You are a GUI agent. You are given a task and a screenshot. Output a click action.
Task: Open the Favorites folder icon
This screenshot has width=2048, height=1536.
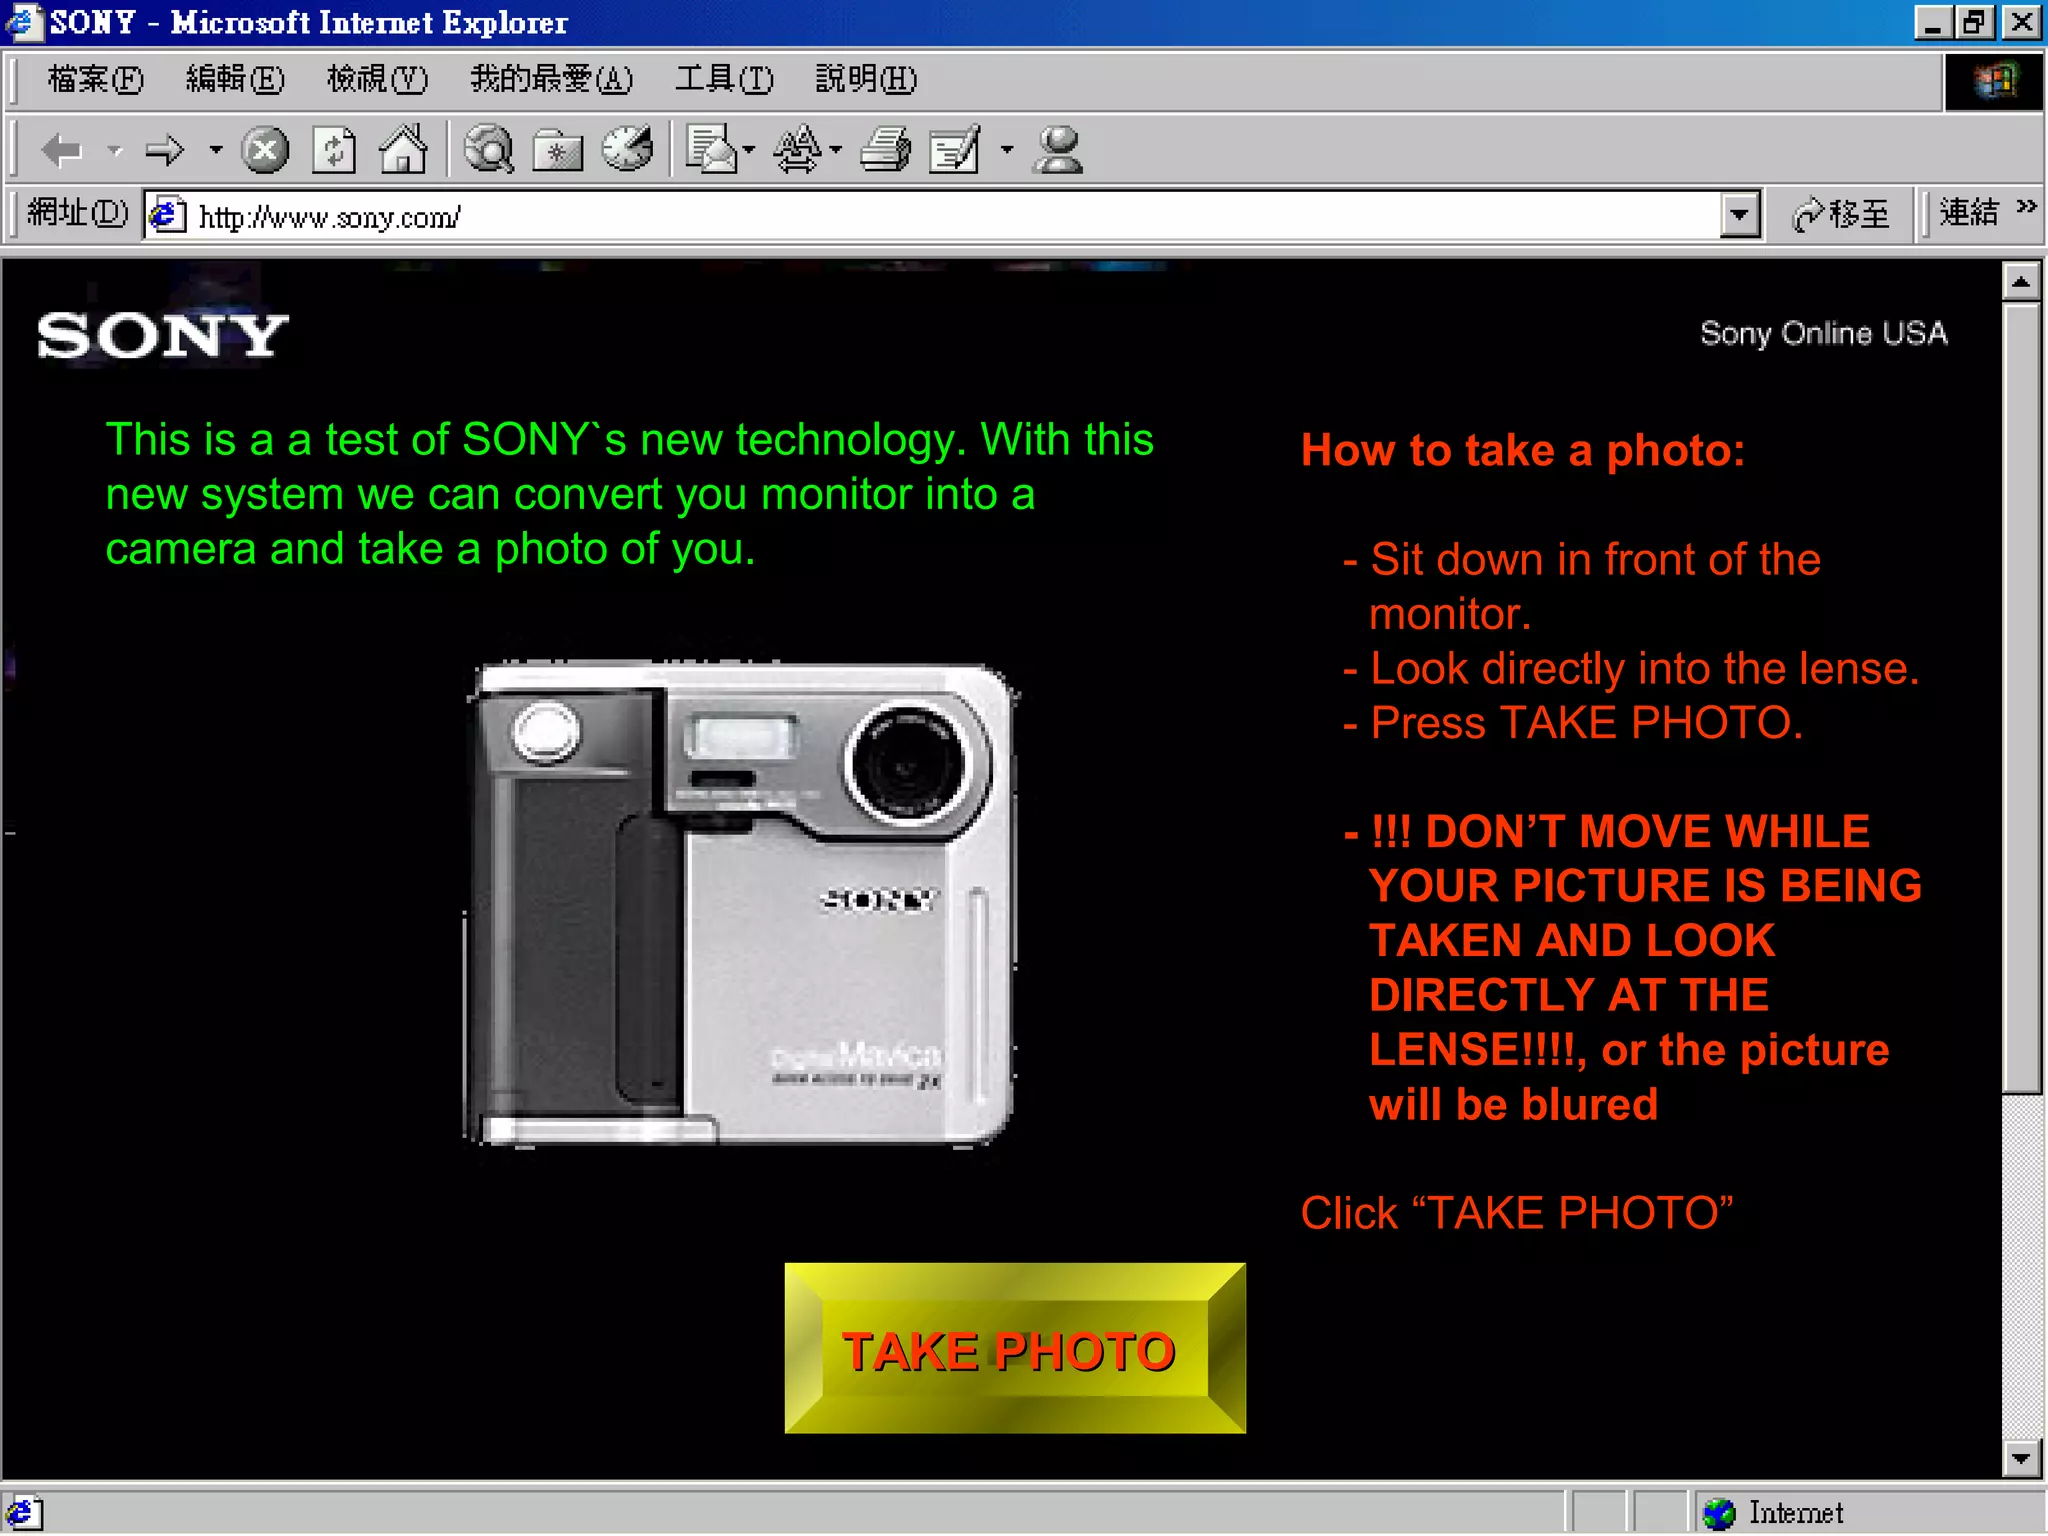(x=557, y=151)
